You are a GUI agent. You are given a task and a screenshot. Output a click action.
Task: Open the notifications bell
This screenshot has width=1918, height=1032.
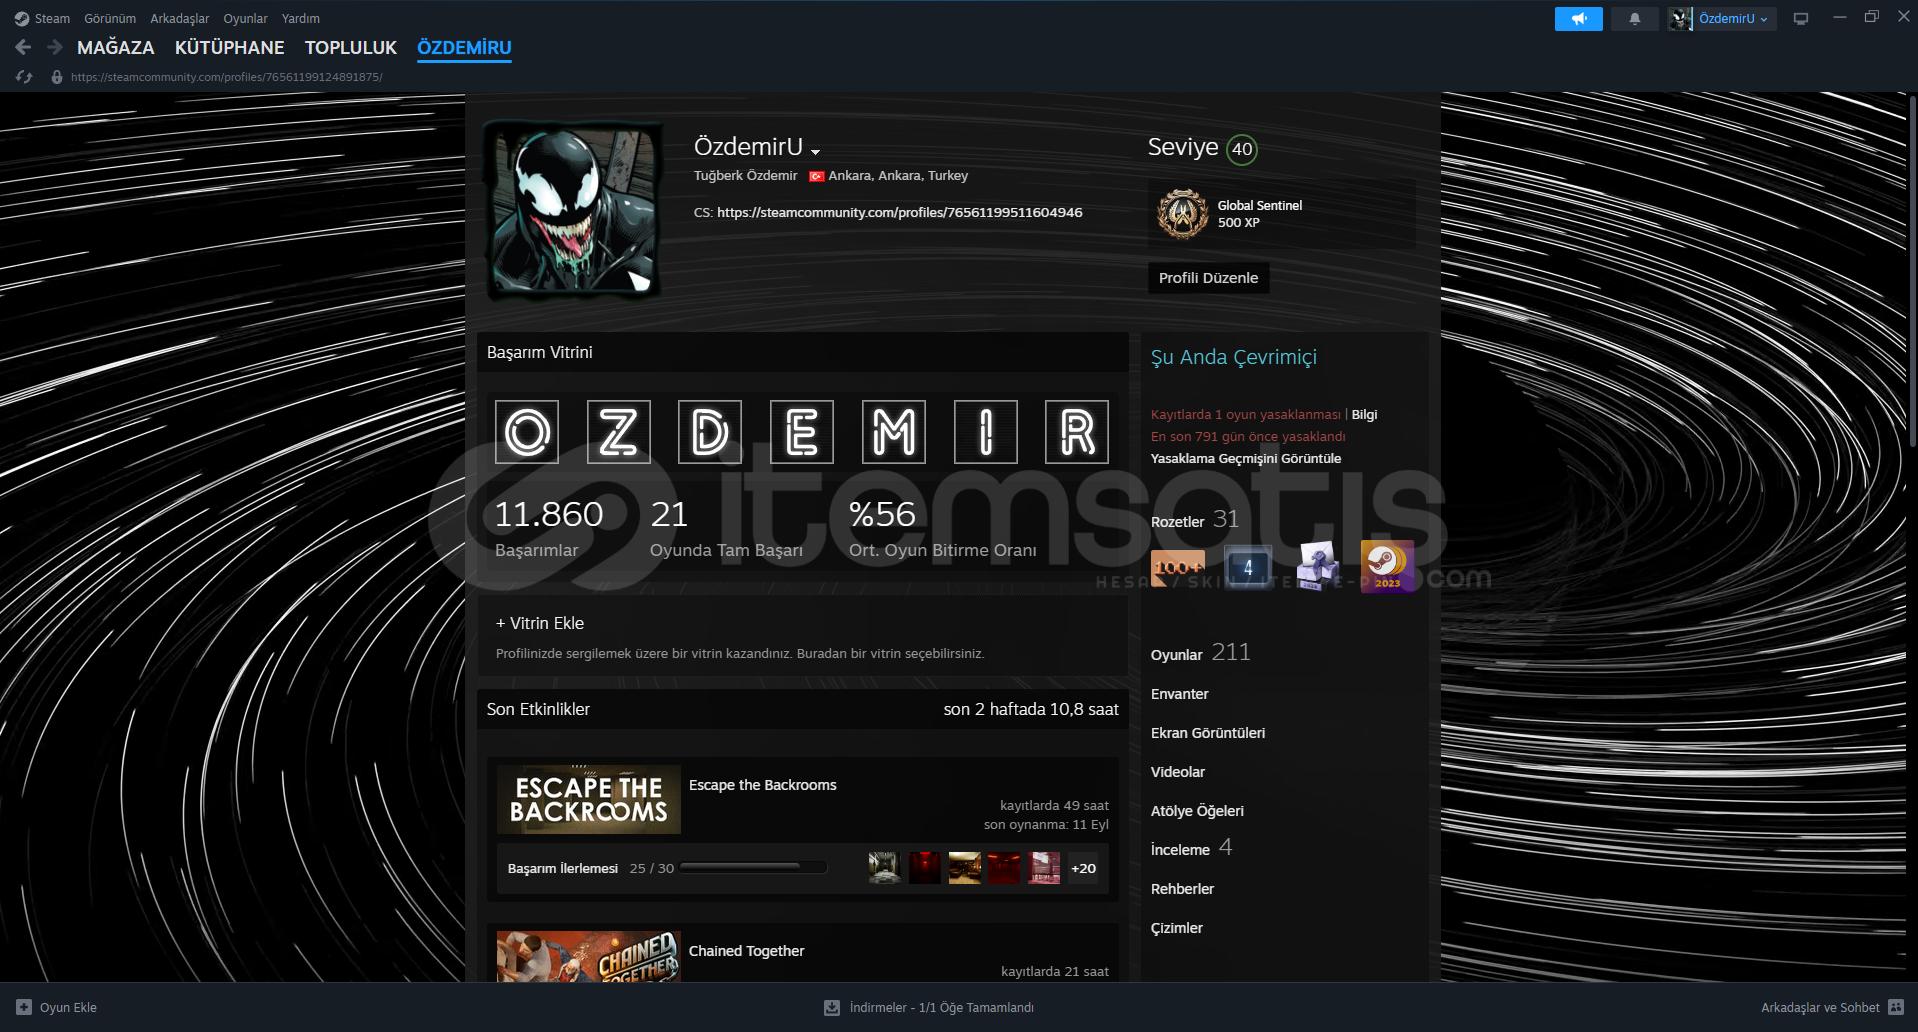(1635, 19)
